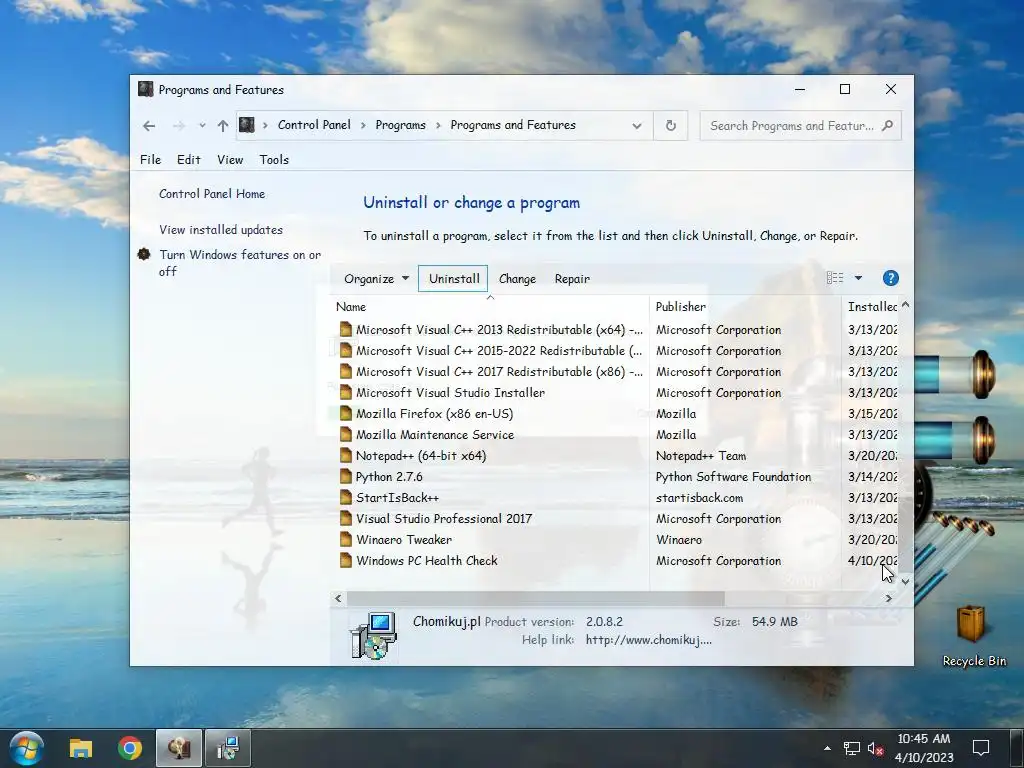Open the Windows Start button
This screenshot has height=768, width=1024.
pos(27,748)
